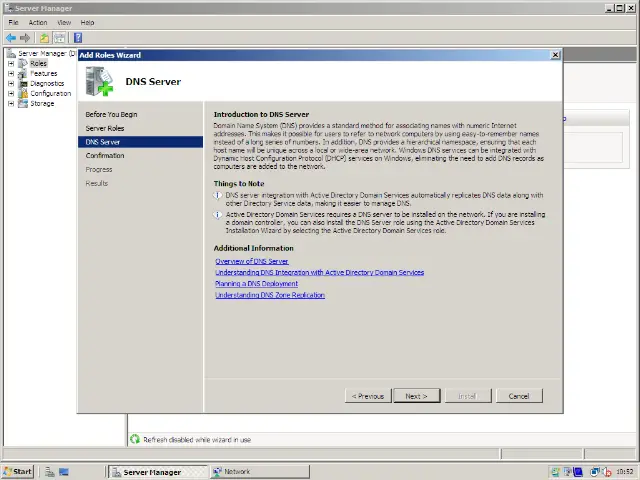Select Diagnostics label in console tree

[x=47, y=83]
